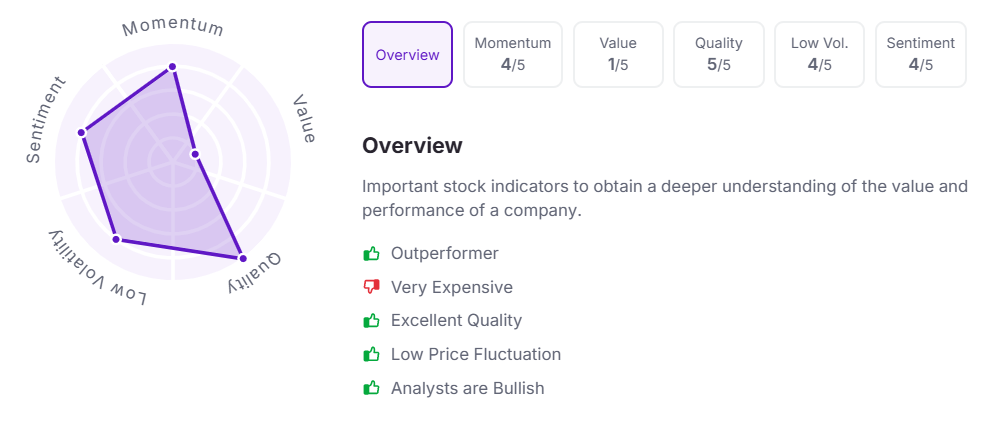Click the Value data point on radar chart
999x436 pixels.
tap(195, 154)
